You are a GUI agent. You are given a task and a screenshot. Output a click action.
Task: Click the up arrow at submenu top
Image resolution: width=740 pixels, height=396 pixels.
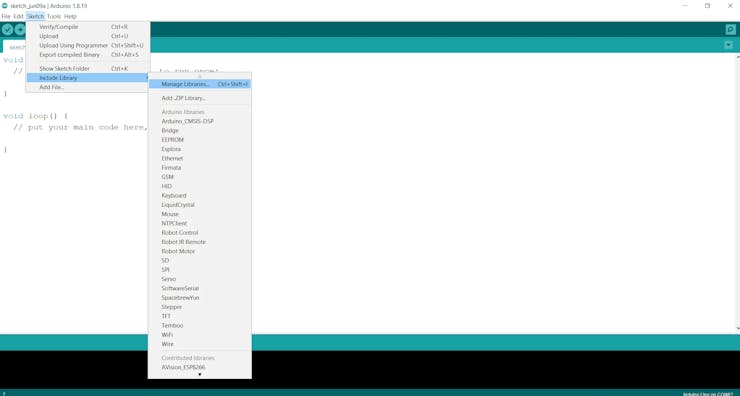click(x=200, y=76)
